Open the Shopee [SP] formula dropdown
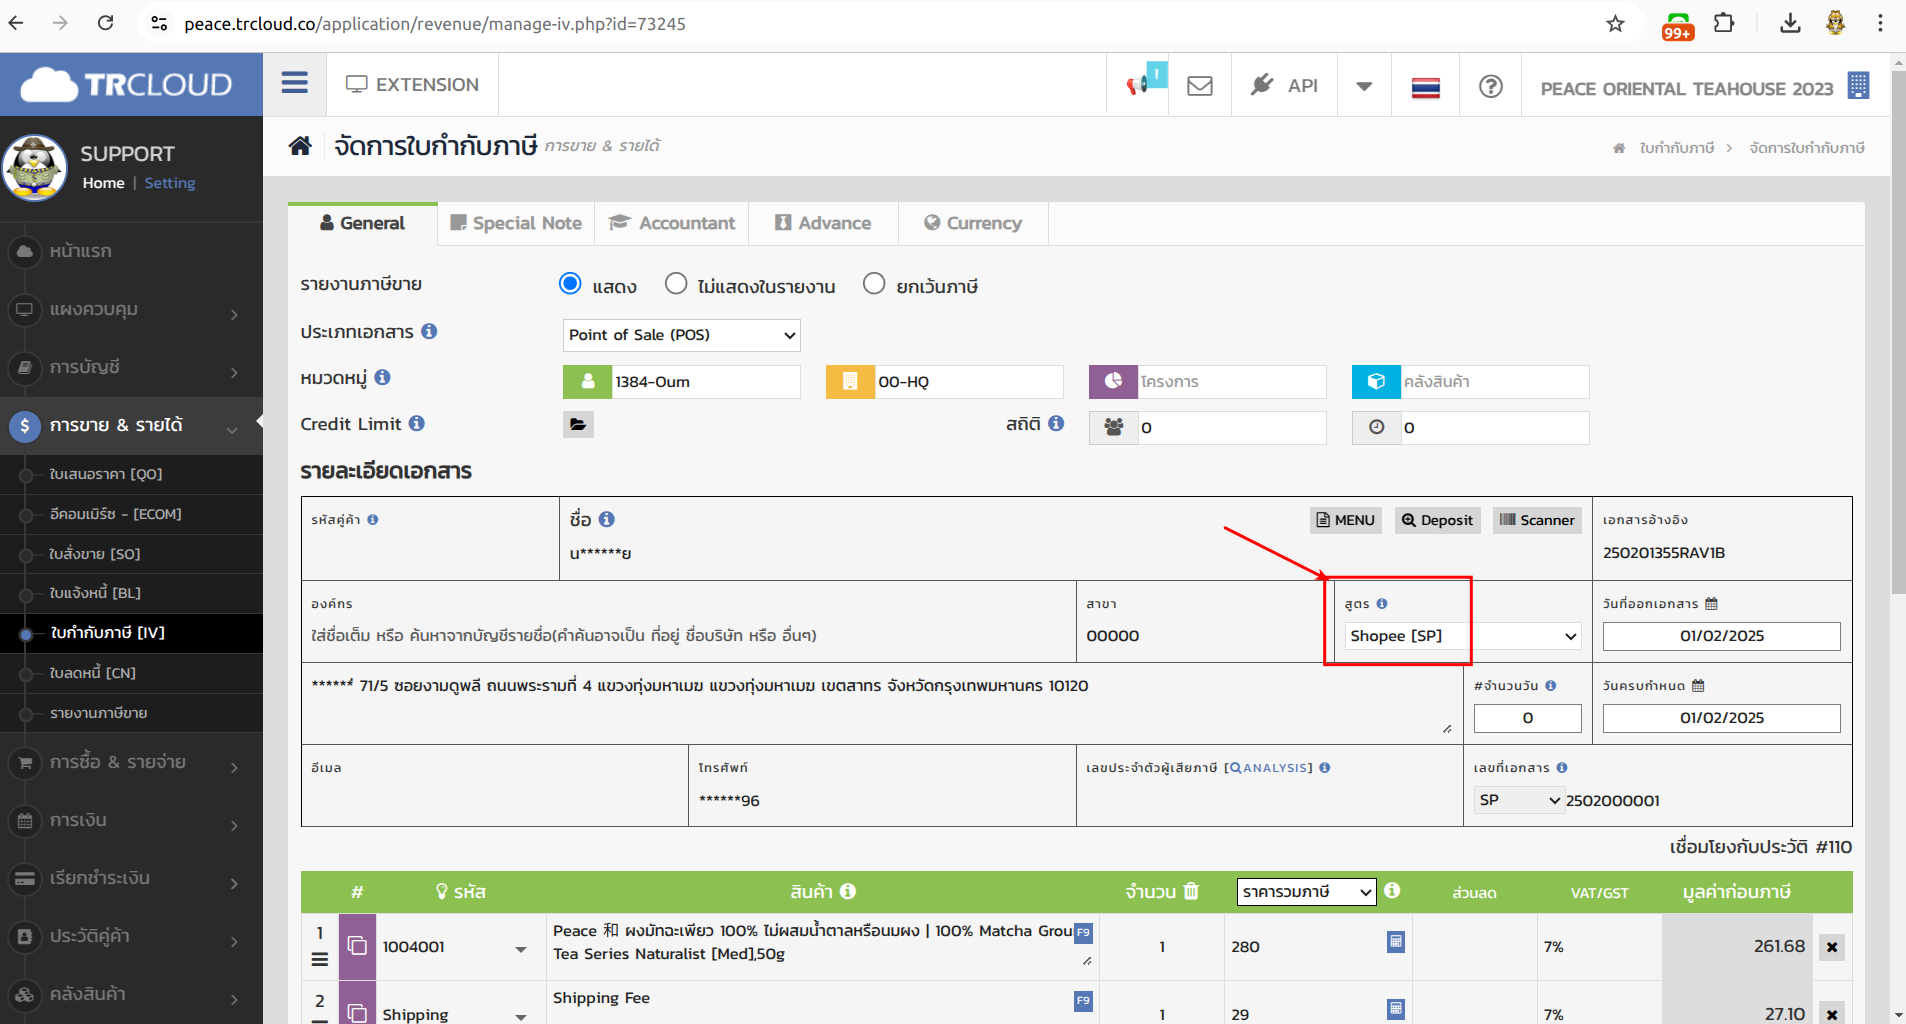The width and height of the screenshot is (1906, 1024). (x=1462, y=636)
